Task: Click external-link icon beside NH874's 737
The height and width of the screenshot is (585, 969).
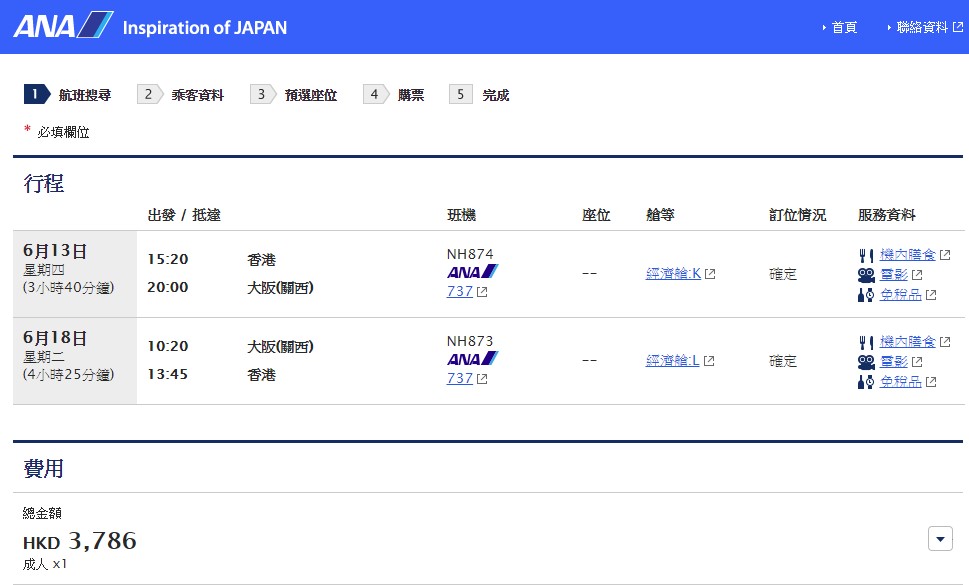Action: coord(482,292)
